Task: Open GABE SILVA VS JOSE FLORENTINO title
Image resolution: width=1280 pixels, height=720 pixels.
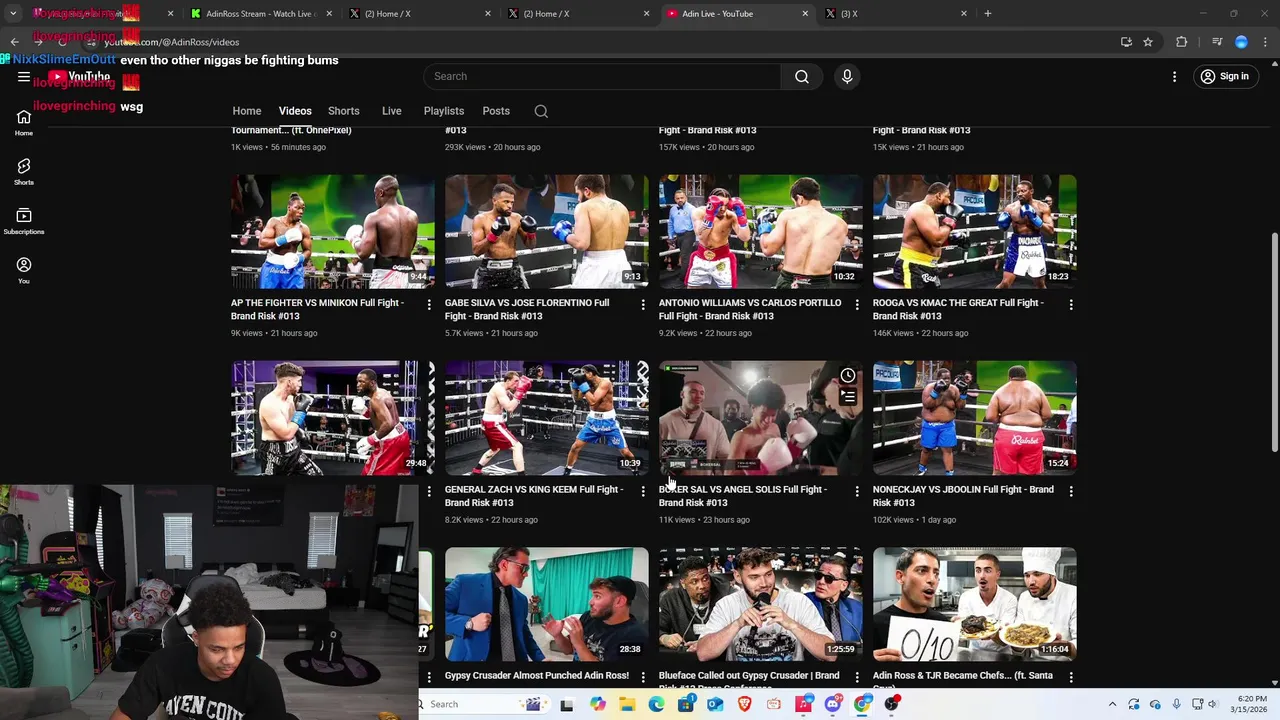Action: tap(527, 309)
